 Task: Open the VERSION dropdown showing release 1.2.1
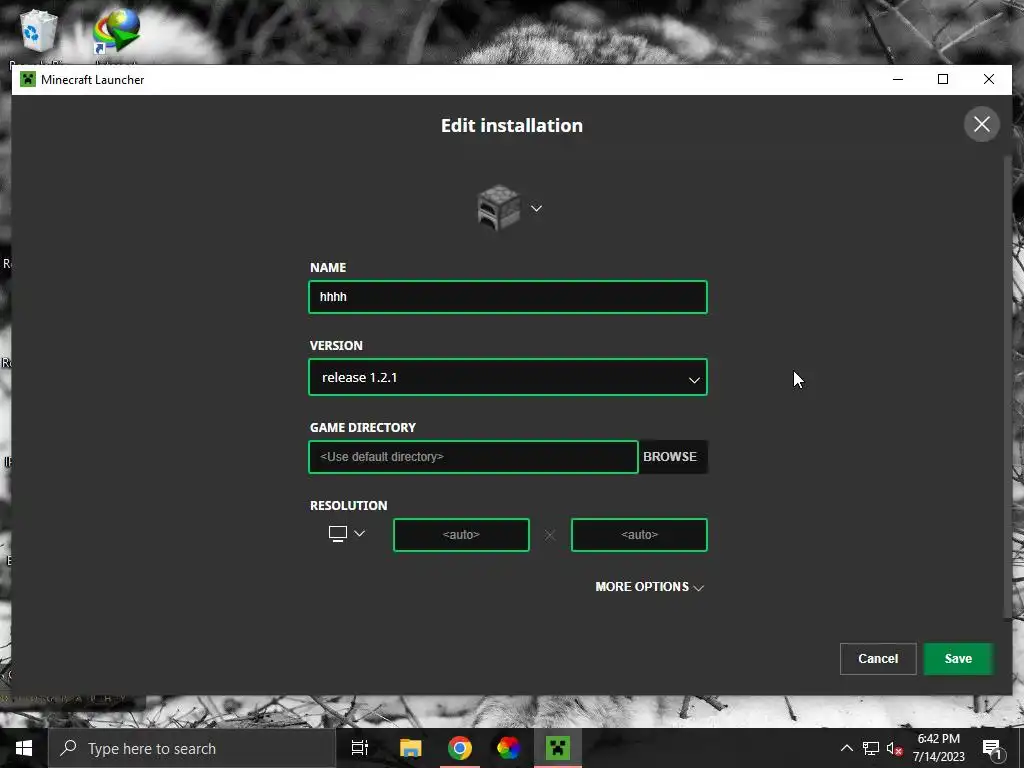tap(508, 377)
